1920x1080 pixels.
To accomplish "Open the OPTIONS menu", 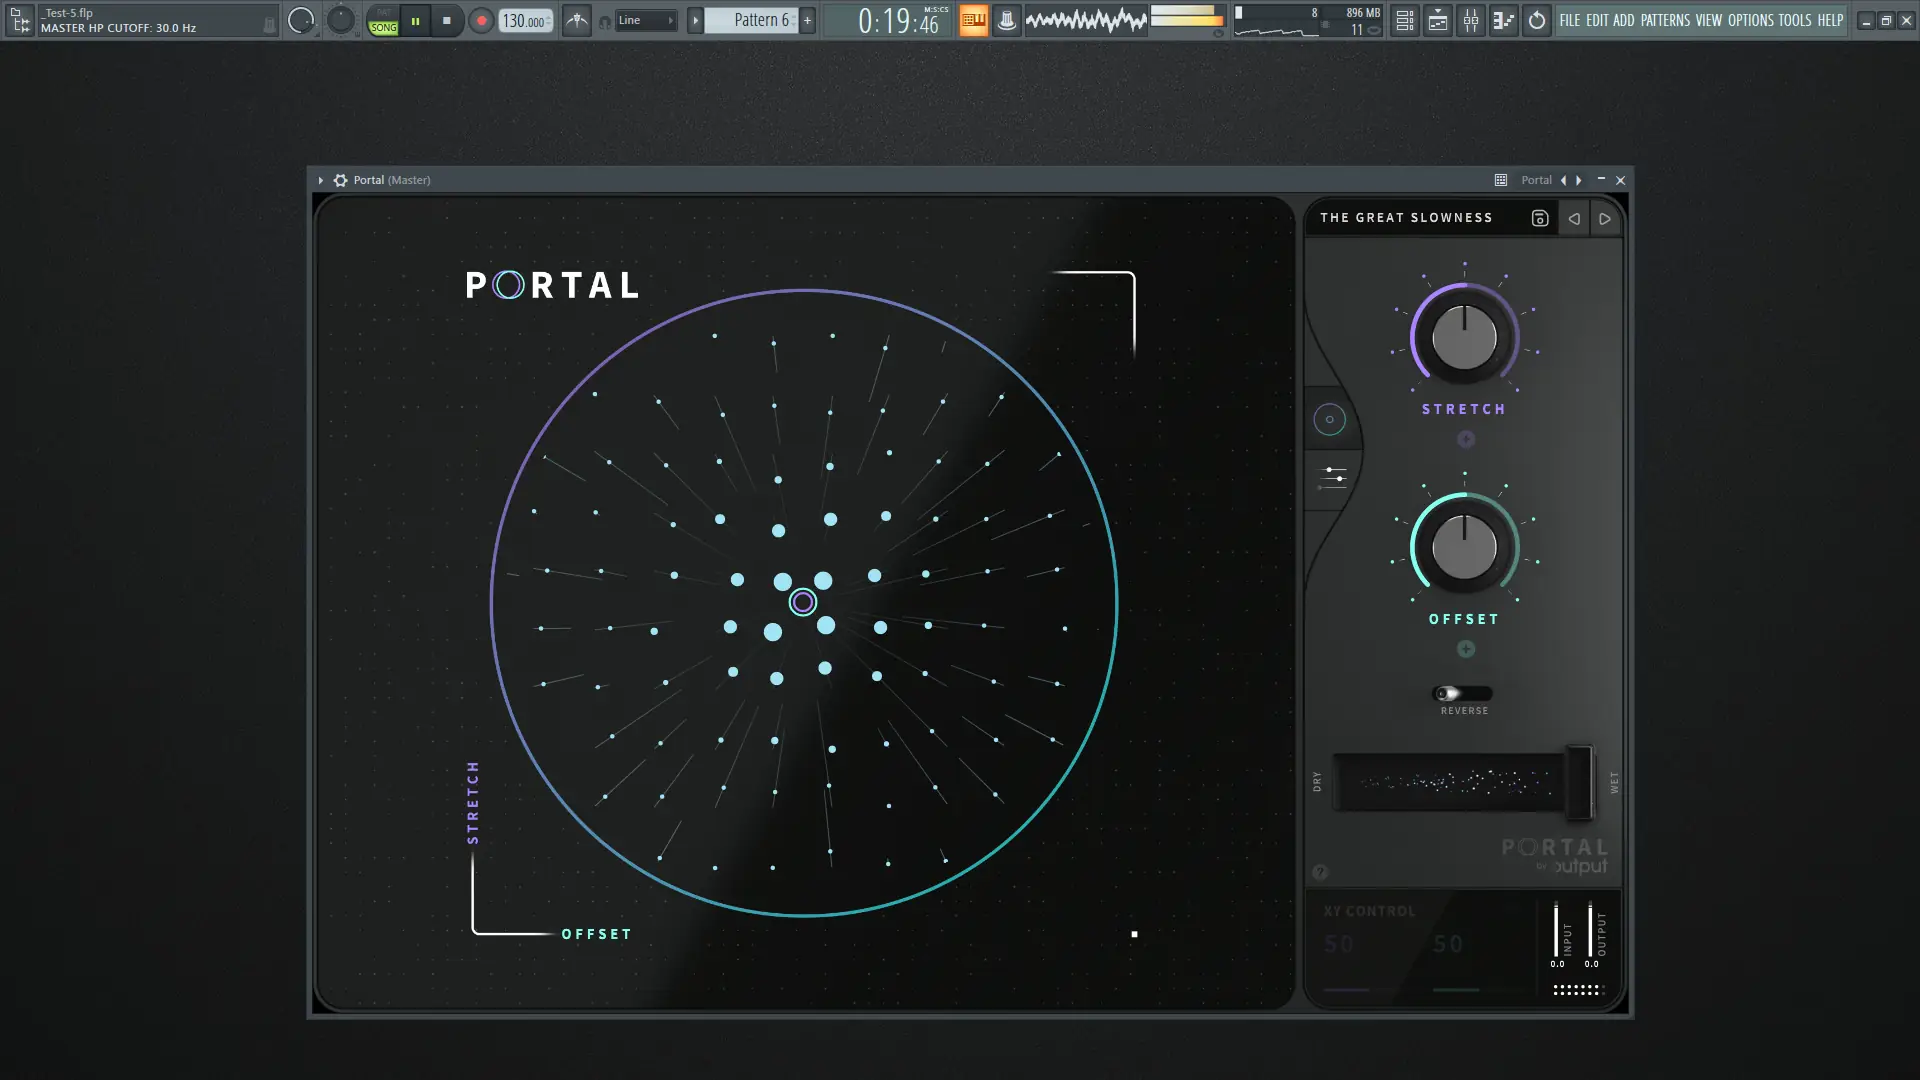I will point(1750,20).
